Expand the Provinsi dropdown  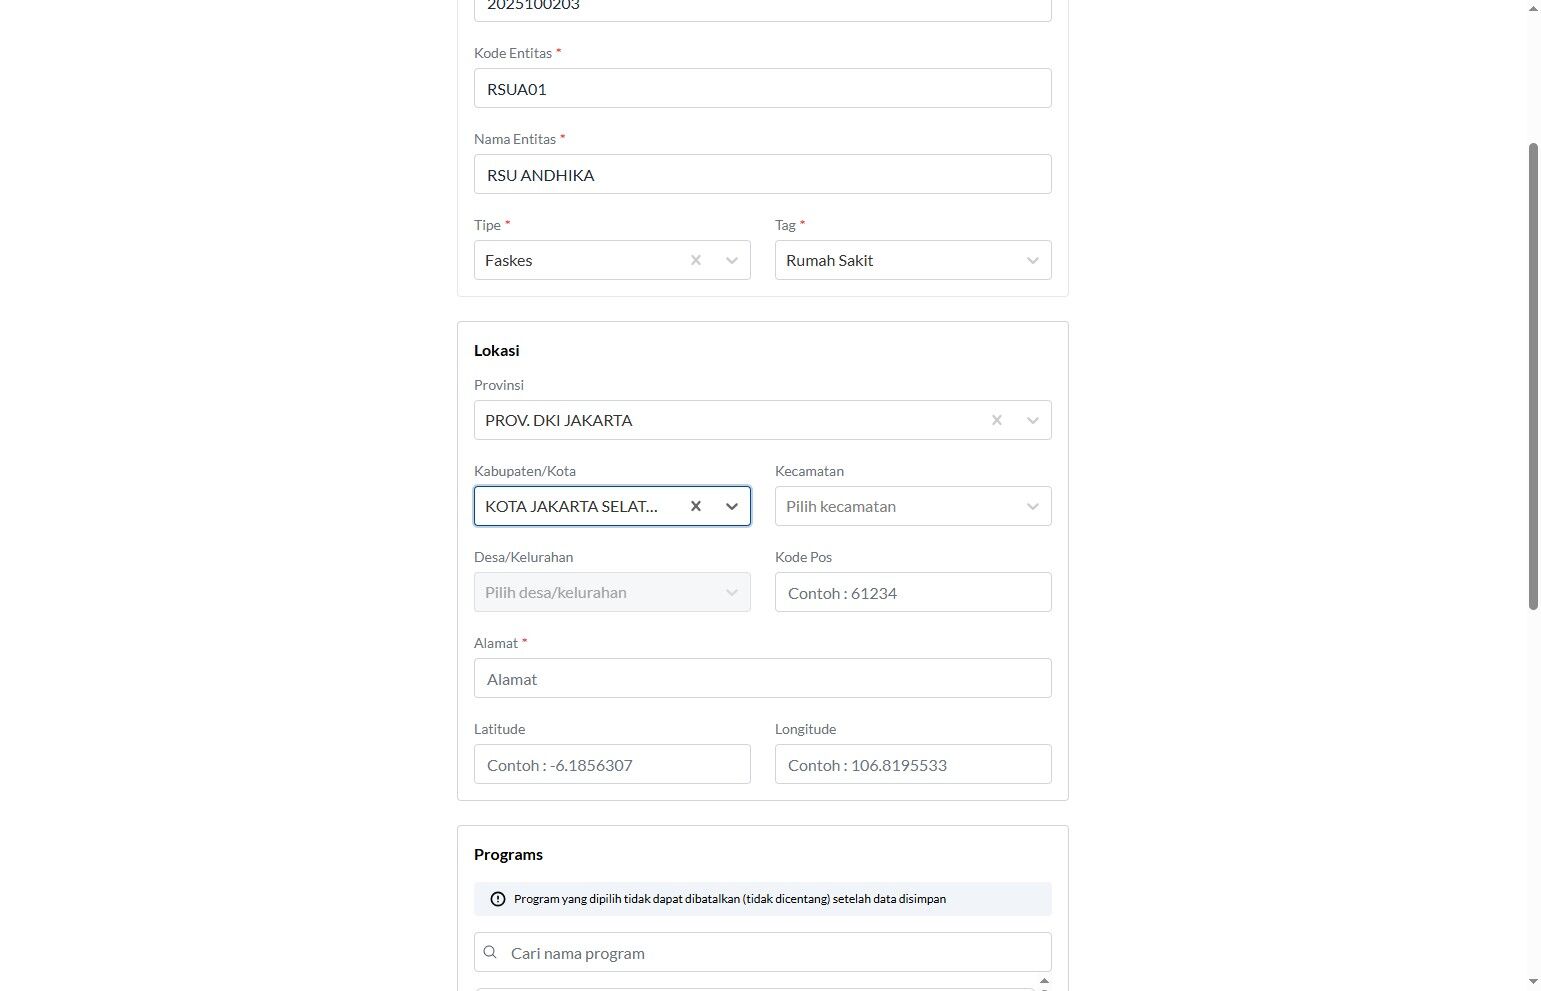pyautogui.click(x=1032, y=420)
